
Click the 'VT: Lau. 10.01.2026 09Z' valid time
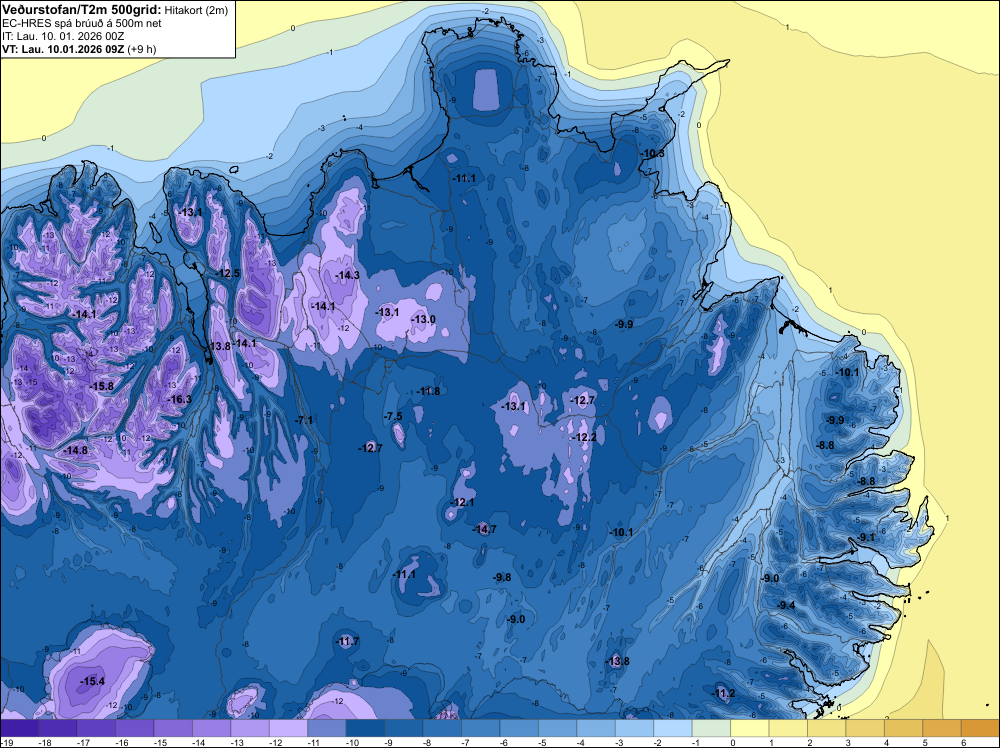(x=63, y=48)
